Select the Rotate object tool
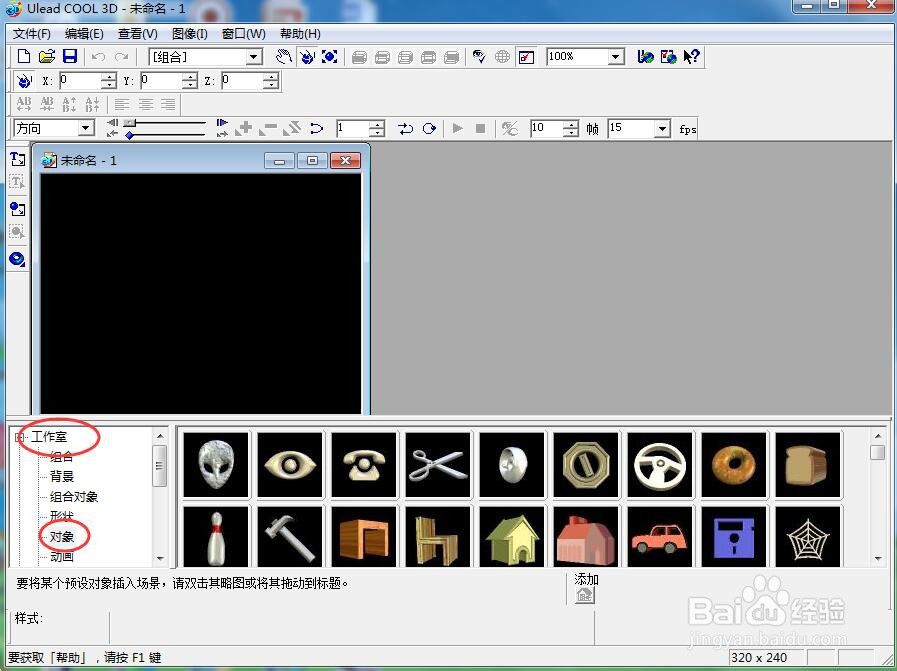897x671 pixels. [307, 56]
